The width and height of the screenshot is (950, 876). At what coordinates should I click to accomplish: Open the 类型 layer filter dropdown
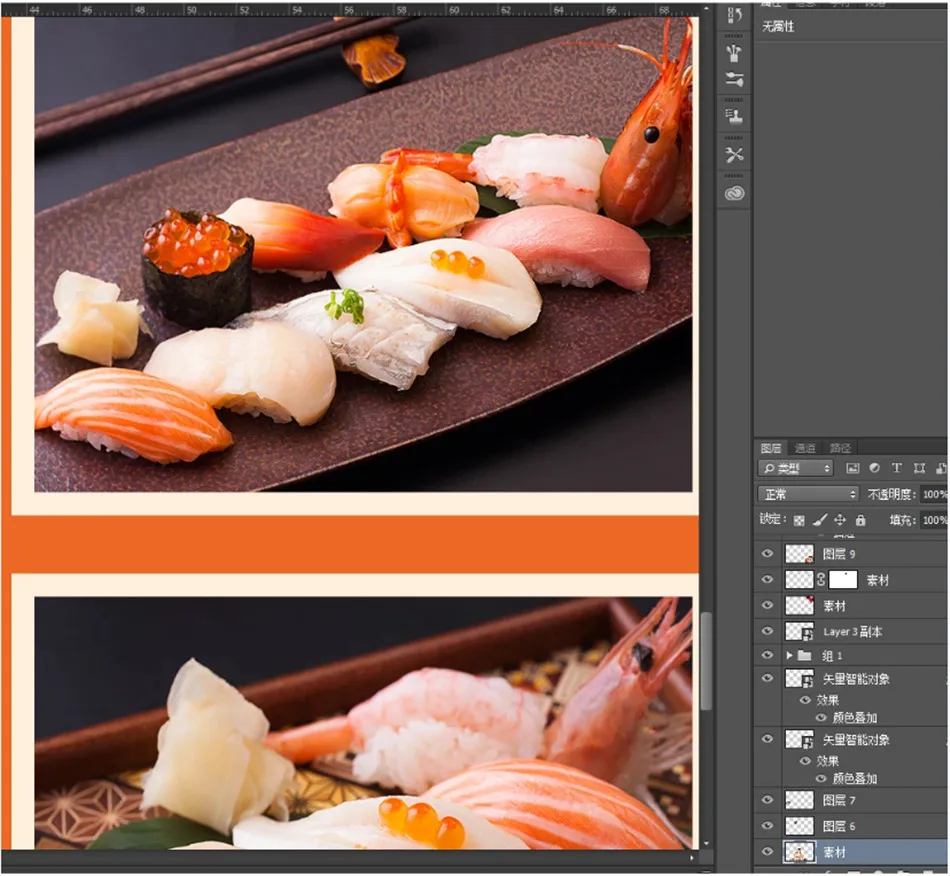click(x=796, y=468)
